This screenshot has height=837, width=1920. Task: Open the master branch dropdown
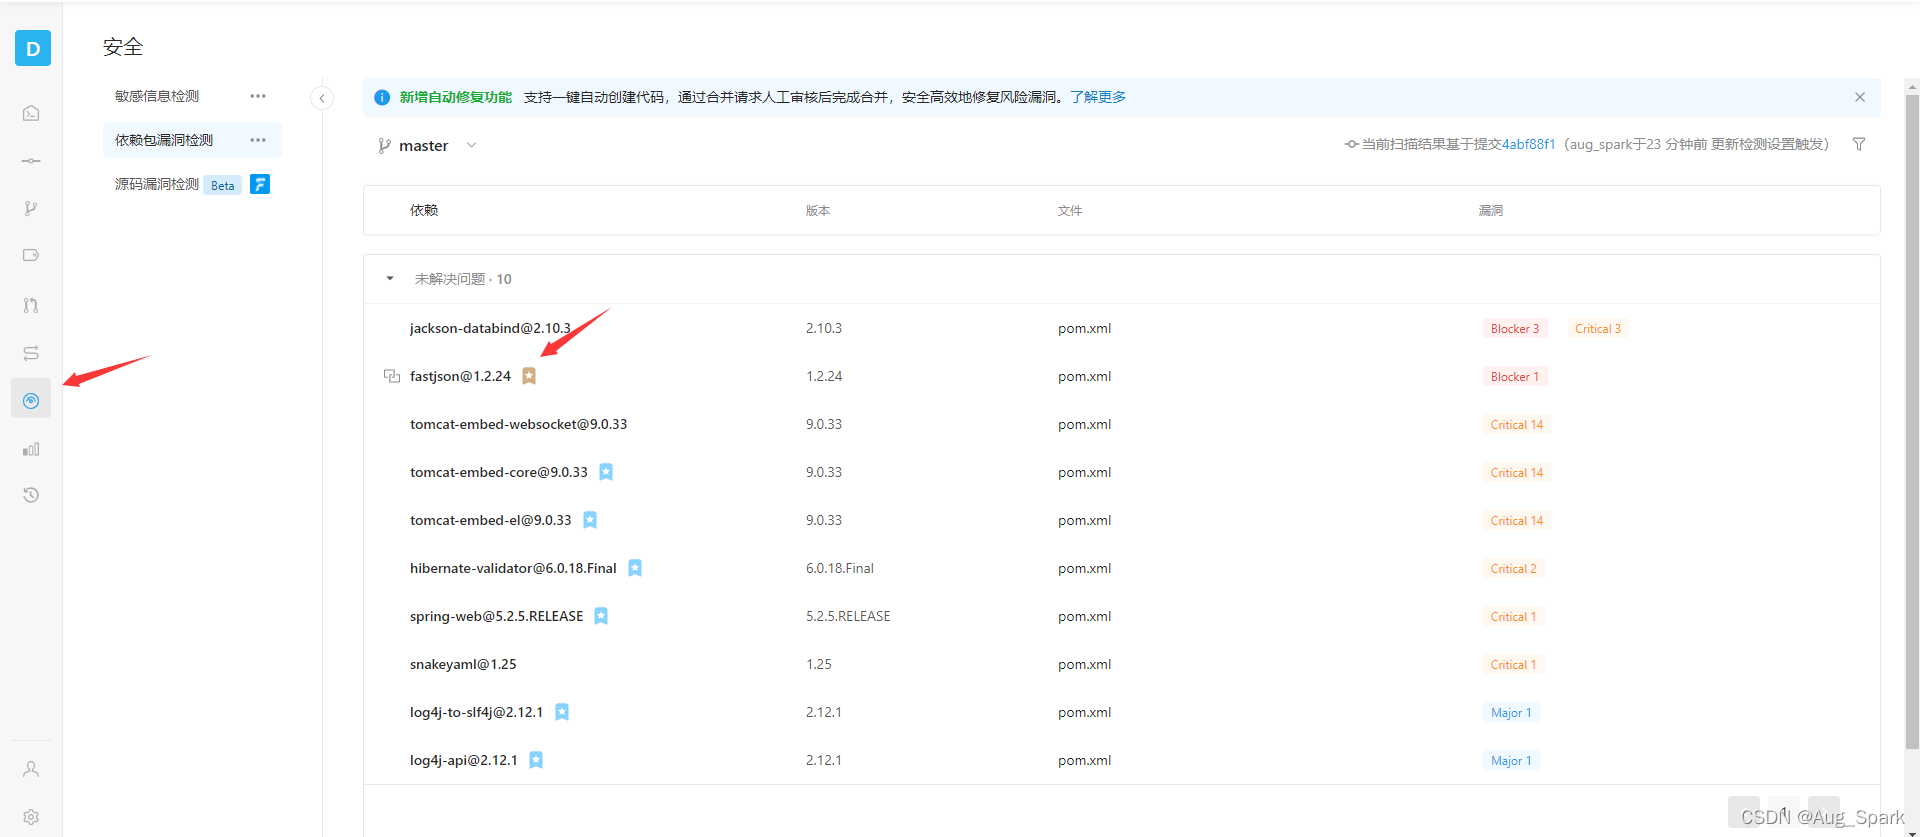coord(427,145)
